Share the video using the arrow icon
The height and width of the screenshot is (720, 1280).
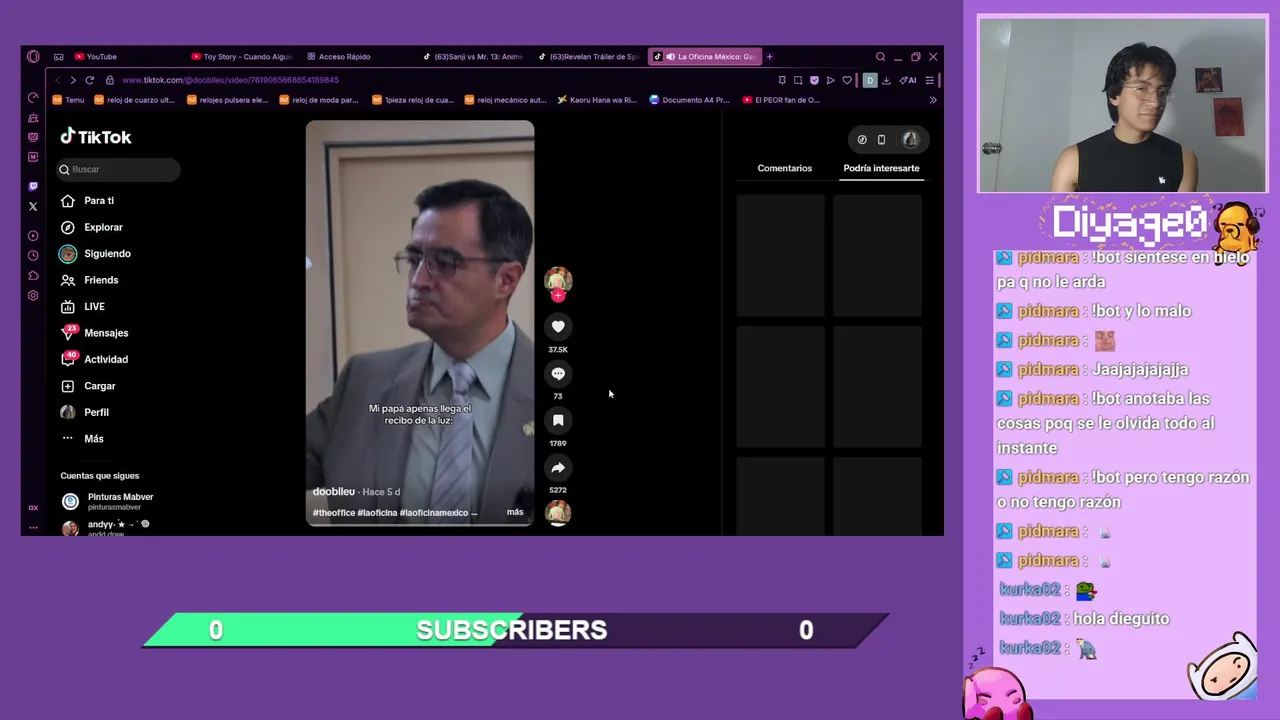click(558, 467)
